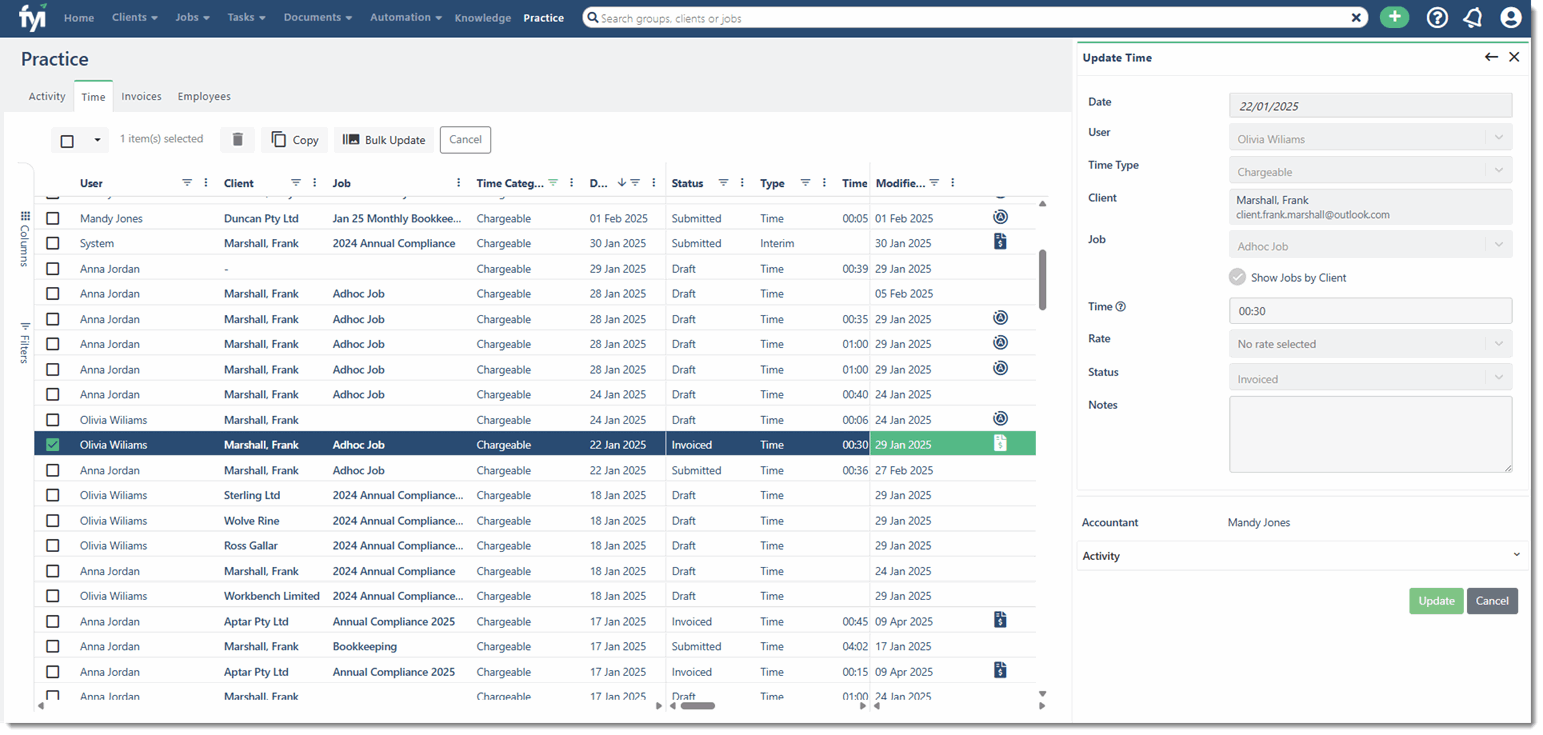Expand the Activity section
The image size is (1543, 735).
pyautogui.click(x=1302, y=555)
